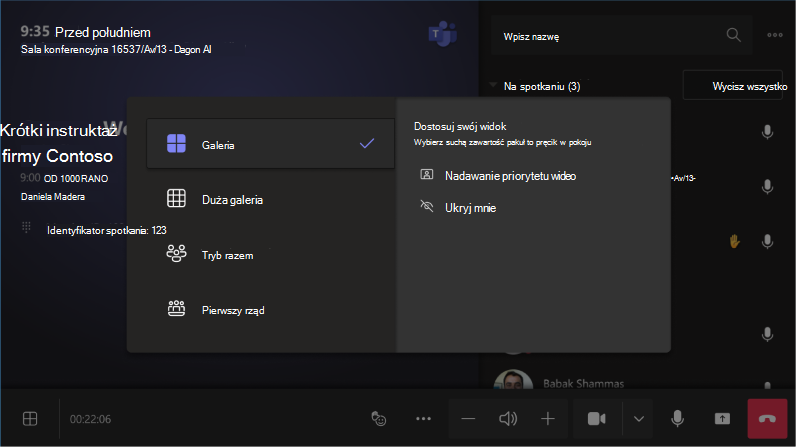Click the Galeria grid icon
Screen dimensions: 796x447
coord(176,144)
